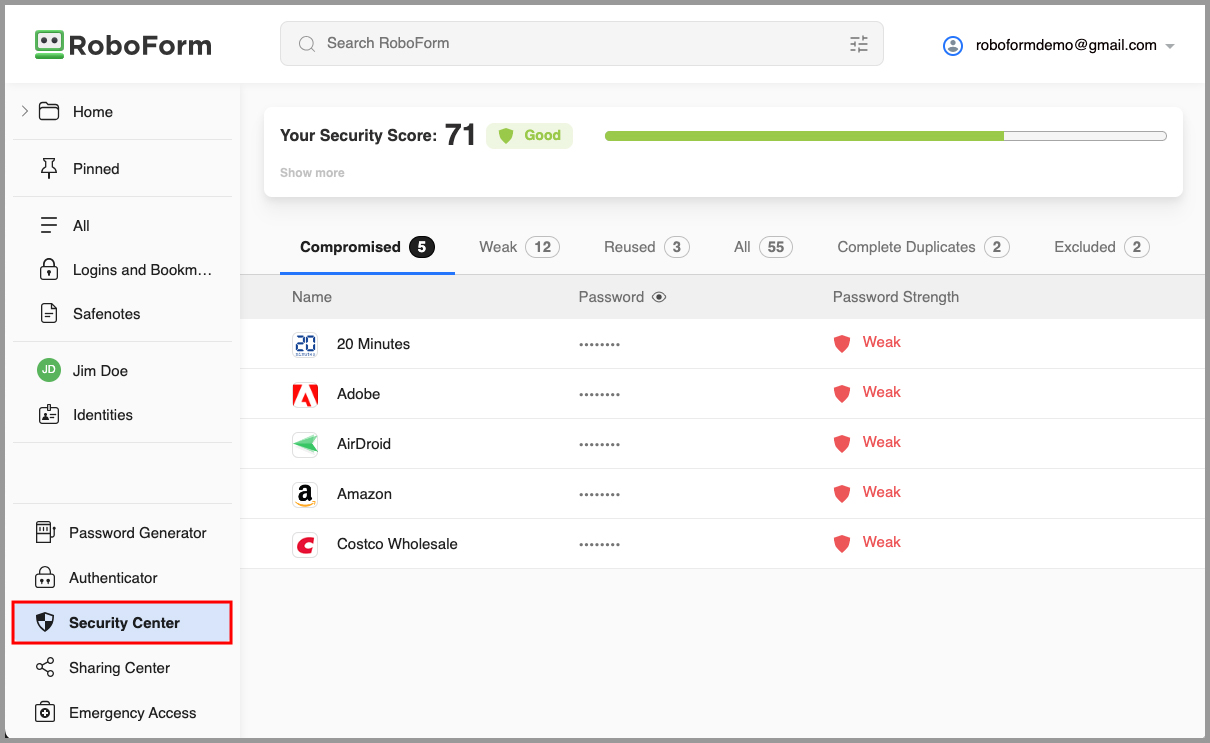Open Safenotes section

tap(106, 314)
